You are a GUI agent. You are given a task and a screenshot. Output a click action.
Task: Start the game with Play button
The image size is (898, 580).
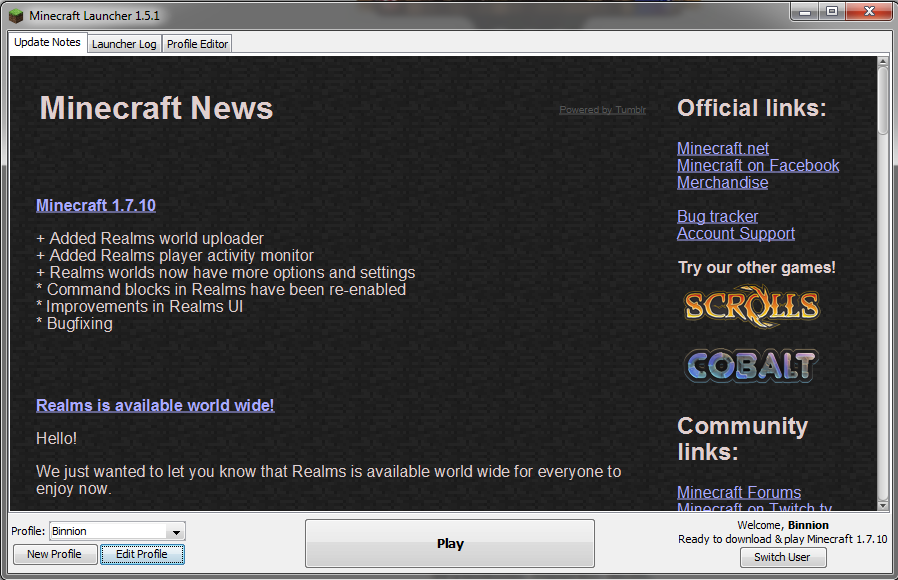tap(450, 543)
